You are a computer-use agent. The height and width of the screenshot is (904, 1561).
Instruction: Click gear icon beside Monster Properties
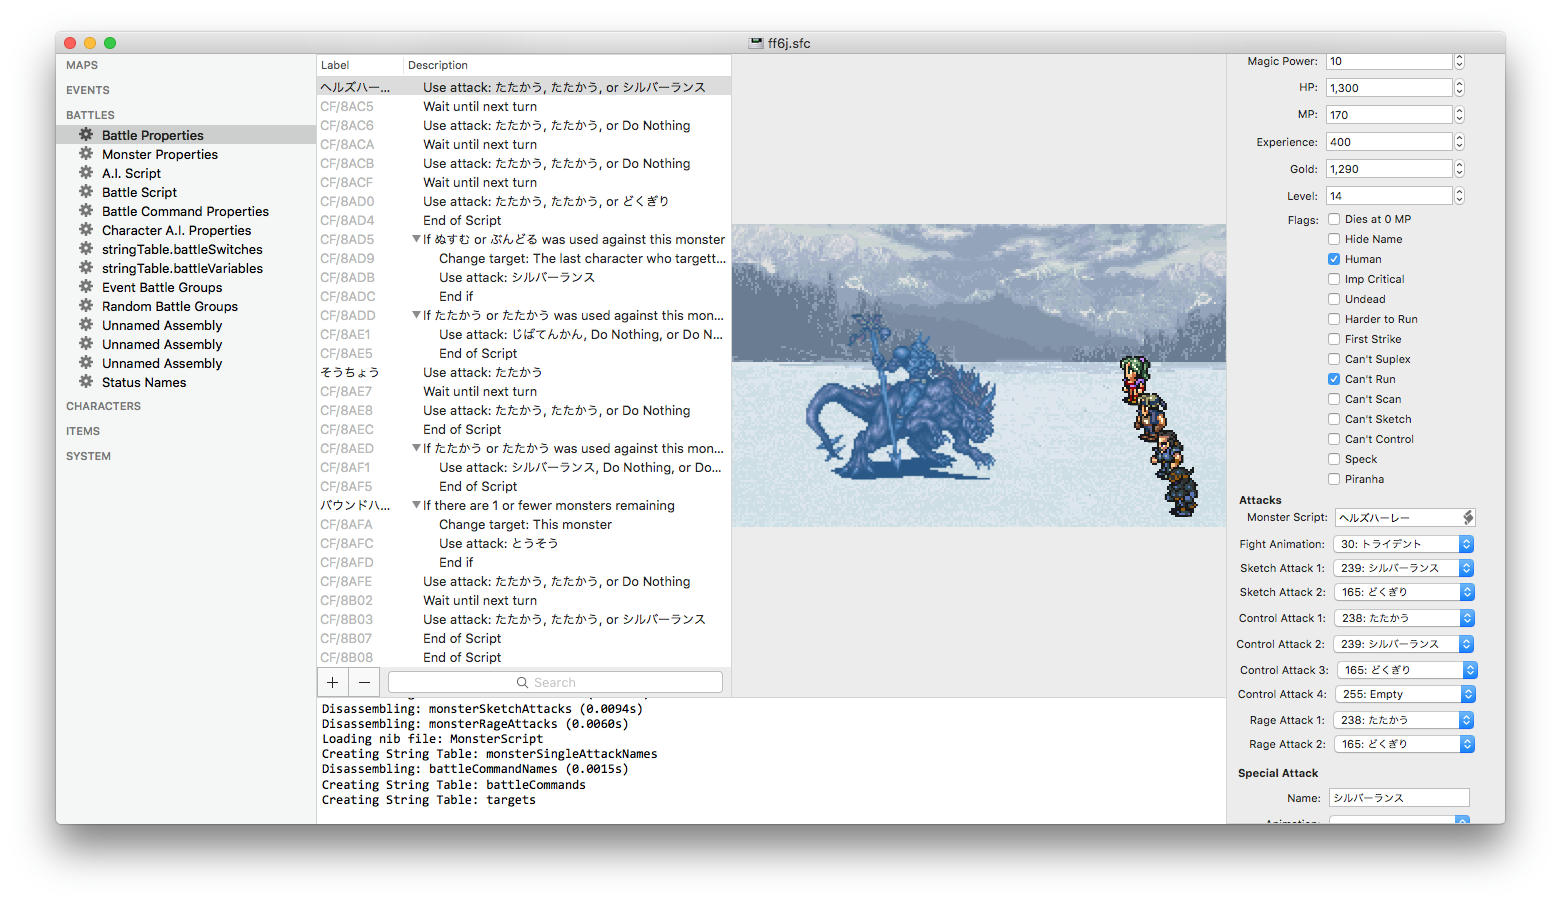(x=86, y=154)
